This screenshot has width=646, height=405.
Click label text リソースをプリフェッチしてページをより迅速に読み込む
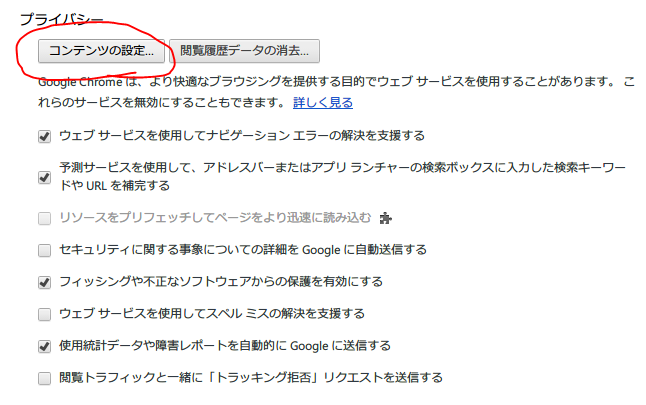point(215,218)
